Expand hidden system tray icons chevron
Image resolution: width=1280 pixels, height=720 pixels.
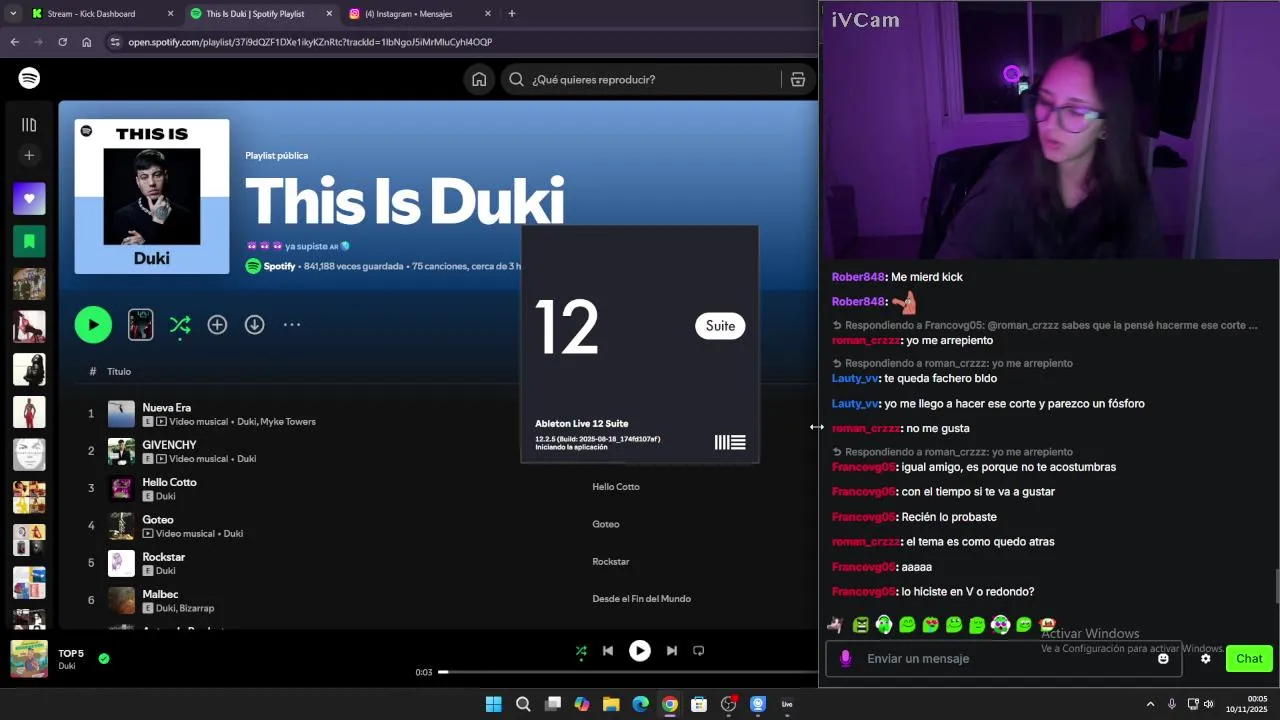1150,704
